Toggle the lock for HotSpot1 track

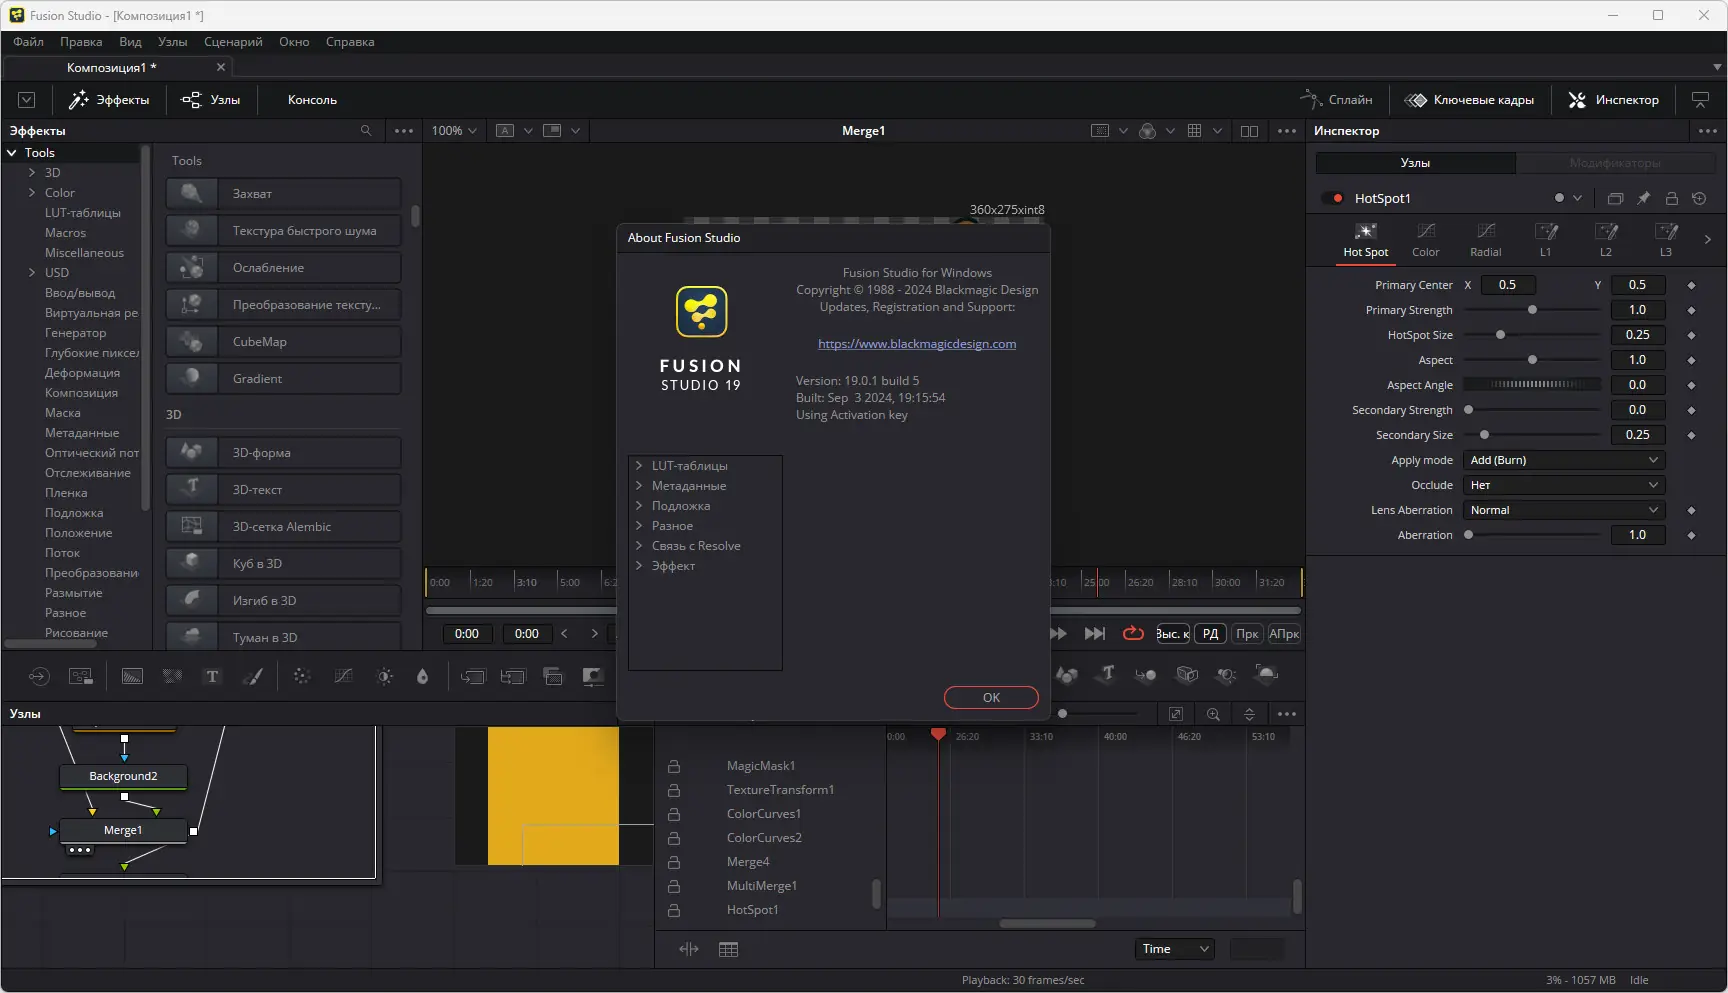point(674,910)
